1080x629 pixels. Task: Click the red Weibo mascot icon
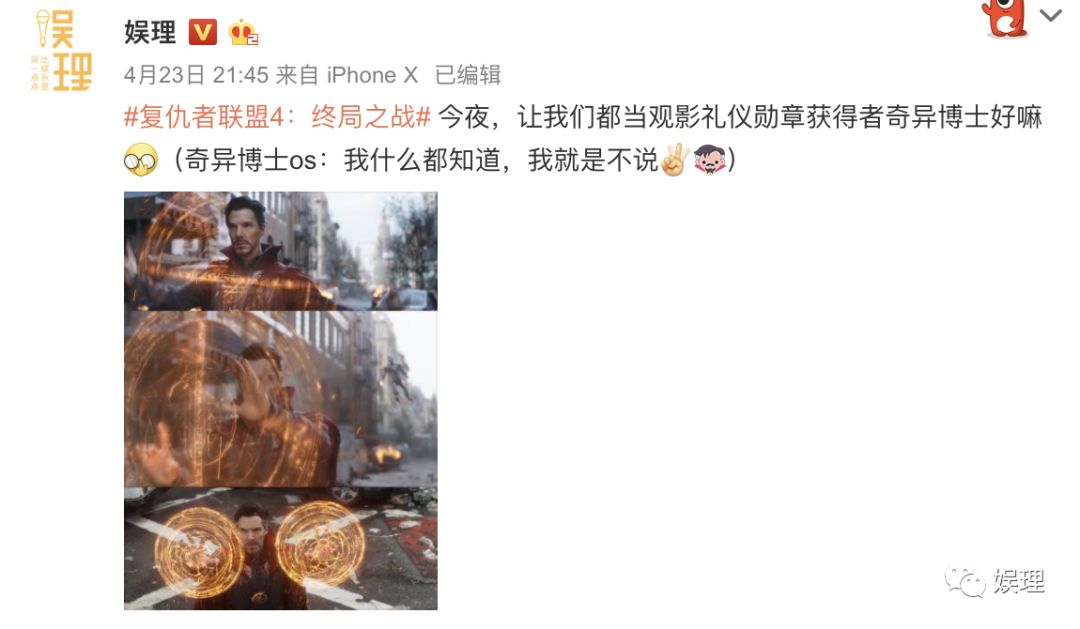[x=1006, y=18]
